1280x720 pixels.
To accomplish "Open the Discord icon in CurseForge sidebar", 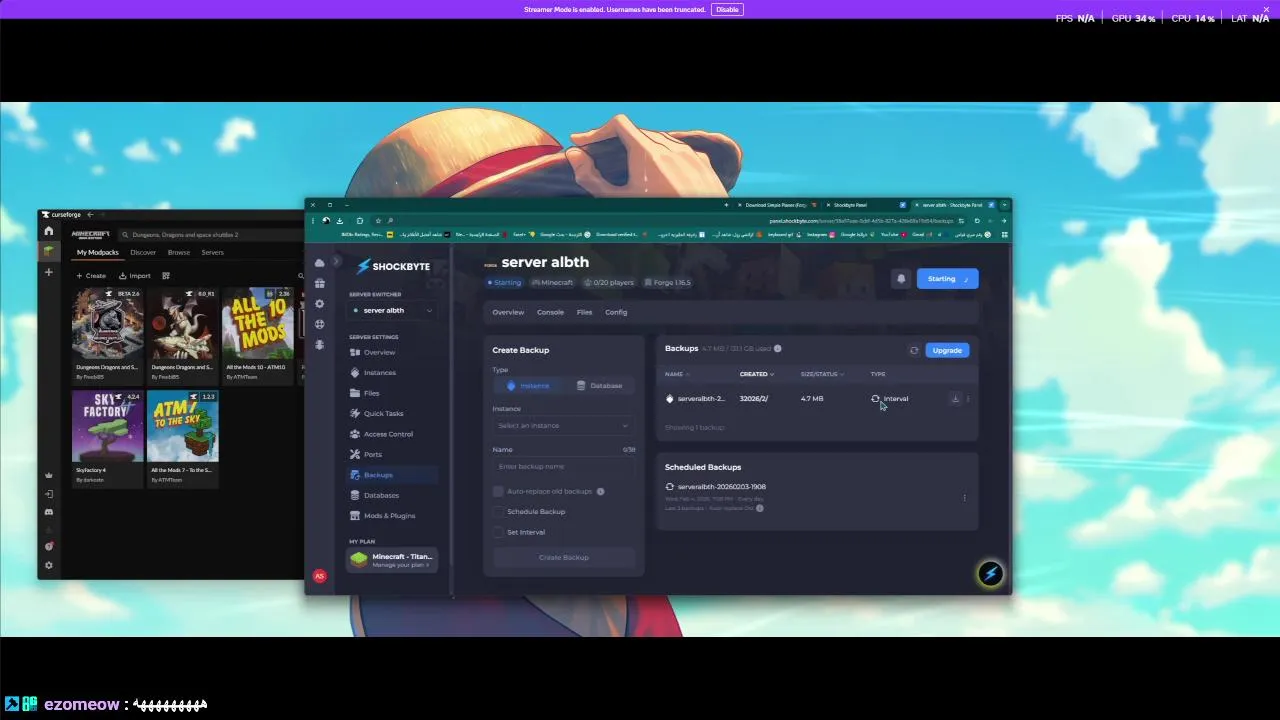I will tap(48, 512).
